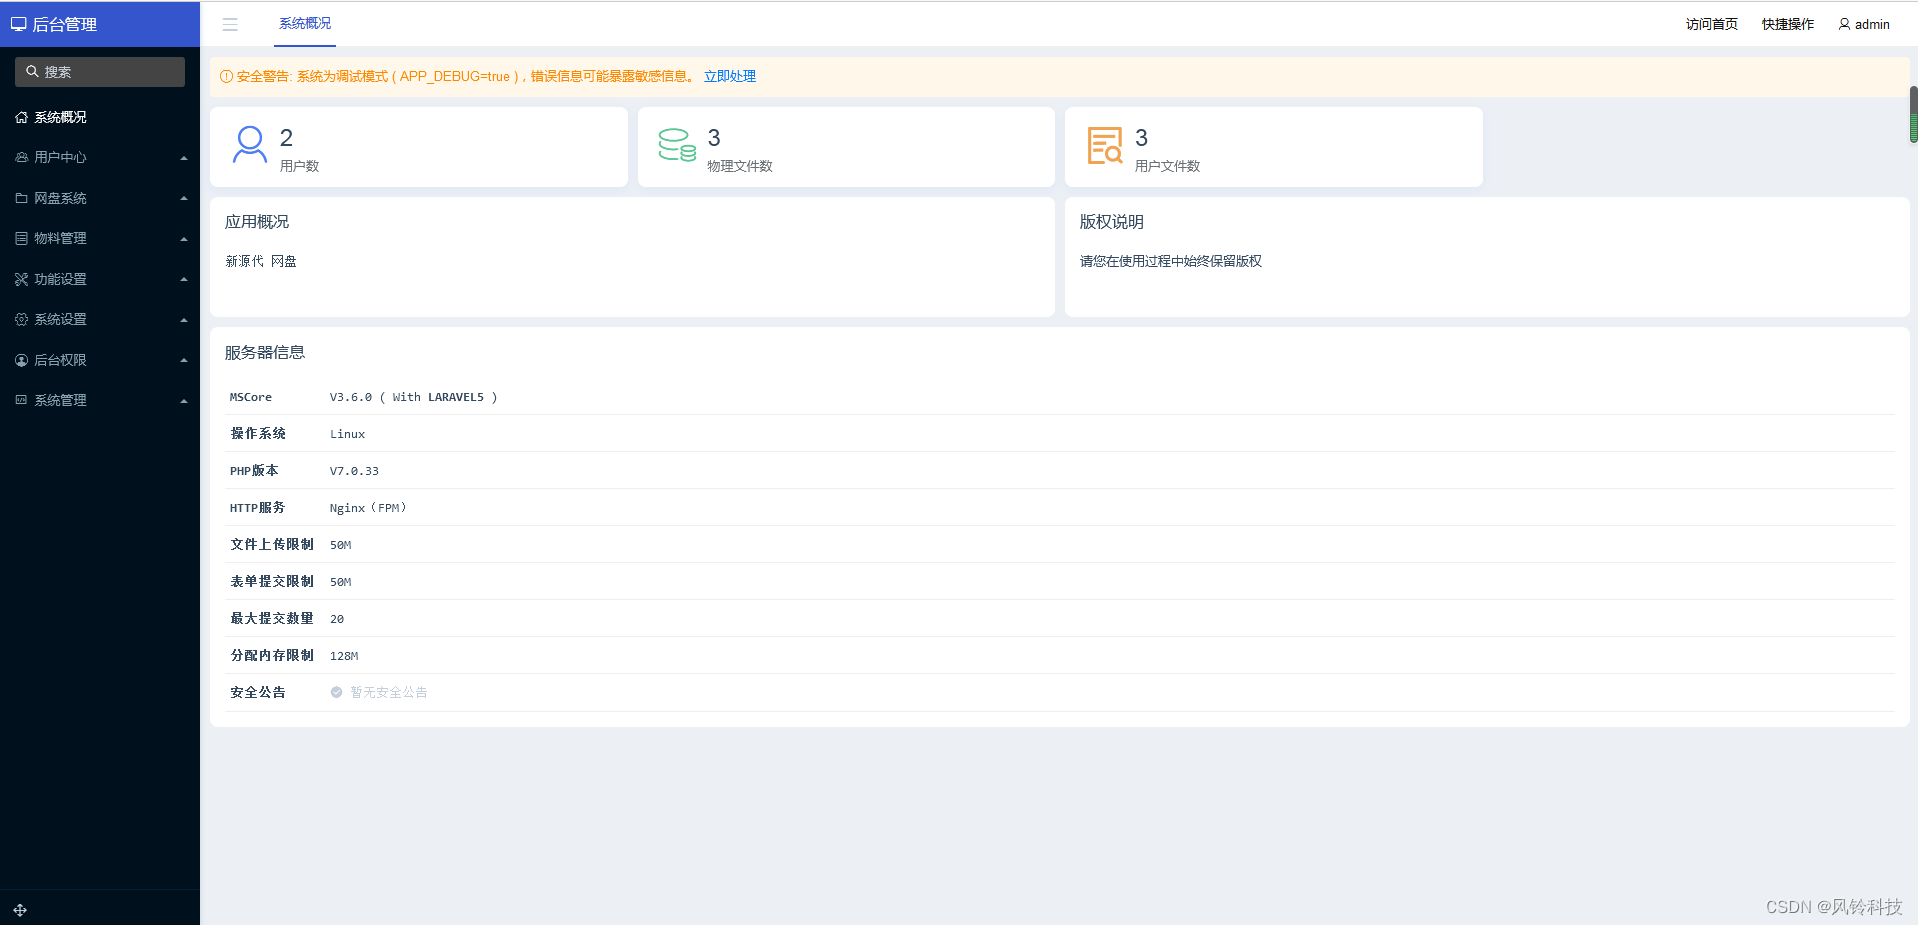The image size is (1918, 925).
Task: Click the users icon beside 用户中心
Action: tap(21, 157)
